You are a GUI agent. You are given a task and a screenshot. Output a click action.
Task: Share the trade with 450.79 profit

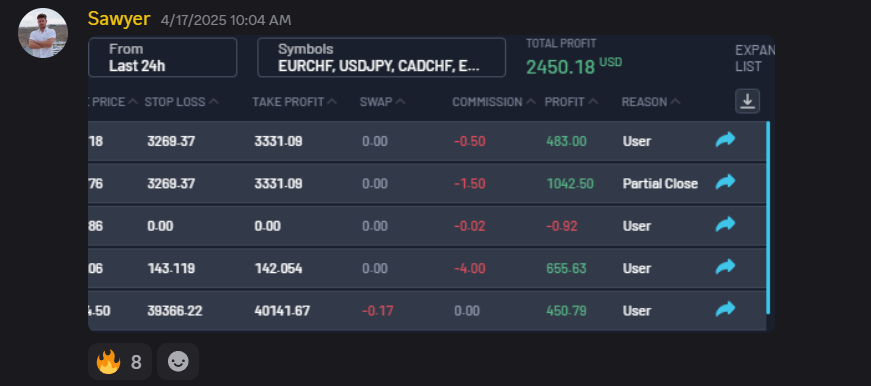725,310
